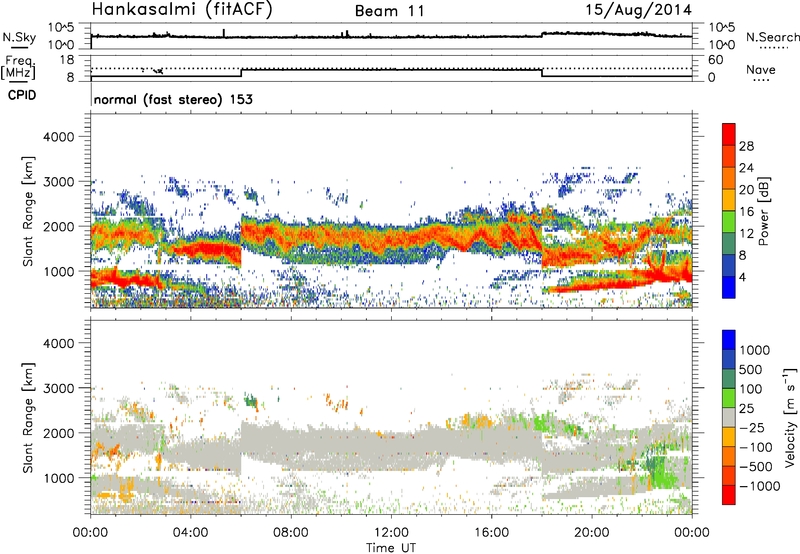
Task: Click the N.Search legend label
Action: 772,37
